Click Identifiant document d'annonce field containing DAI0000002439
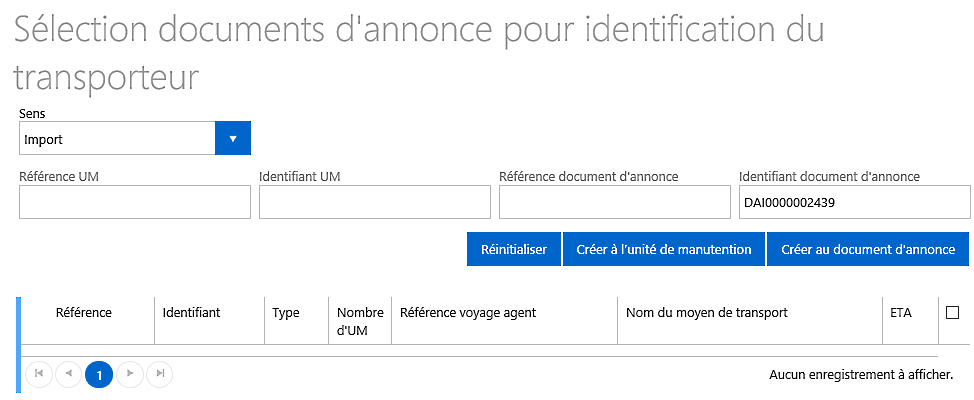 [855, 202]
